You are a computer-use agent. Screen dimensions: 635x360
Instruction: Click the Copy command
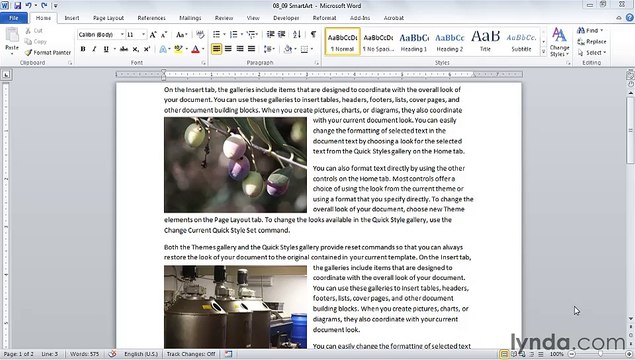[x=35, y=41]
